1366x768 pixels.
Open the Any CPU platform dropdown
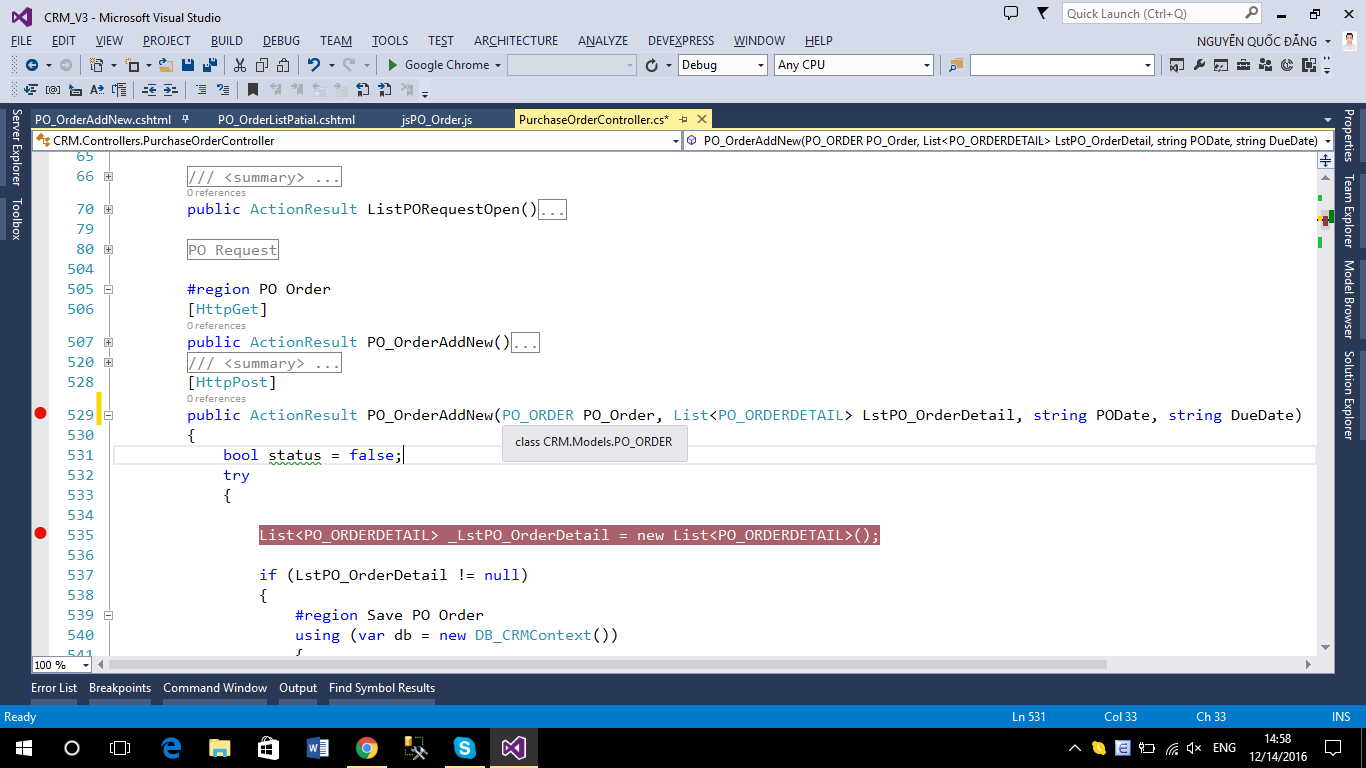[925, 65]
